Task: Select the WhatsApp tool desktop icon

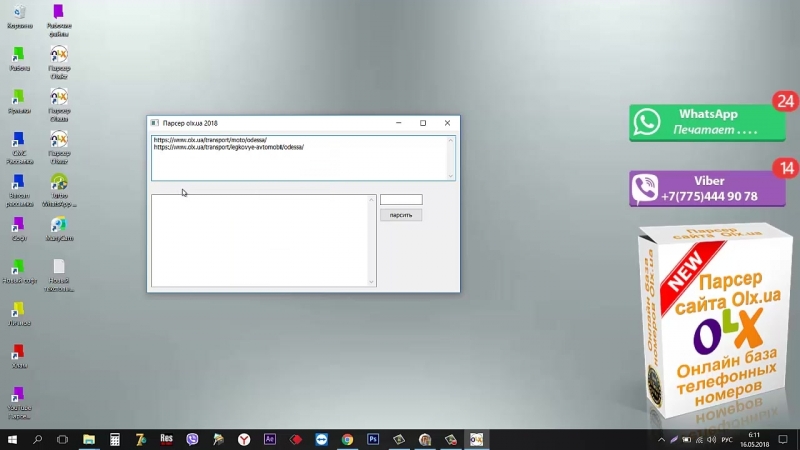Action: (59, 190)
